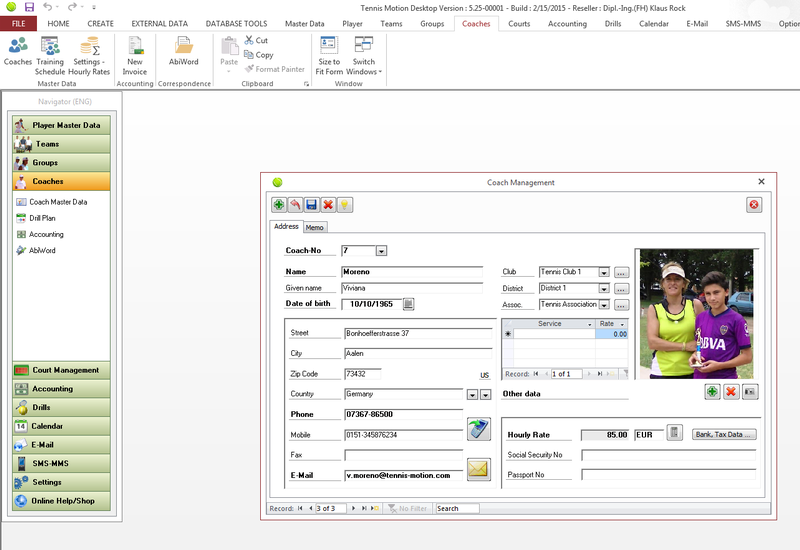The image size is (800, 550).
Task: Switch to the Memo tab
Action: [x=315, y=228]
